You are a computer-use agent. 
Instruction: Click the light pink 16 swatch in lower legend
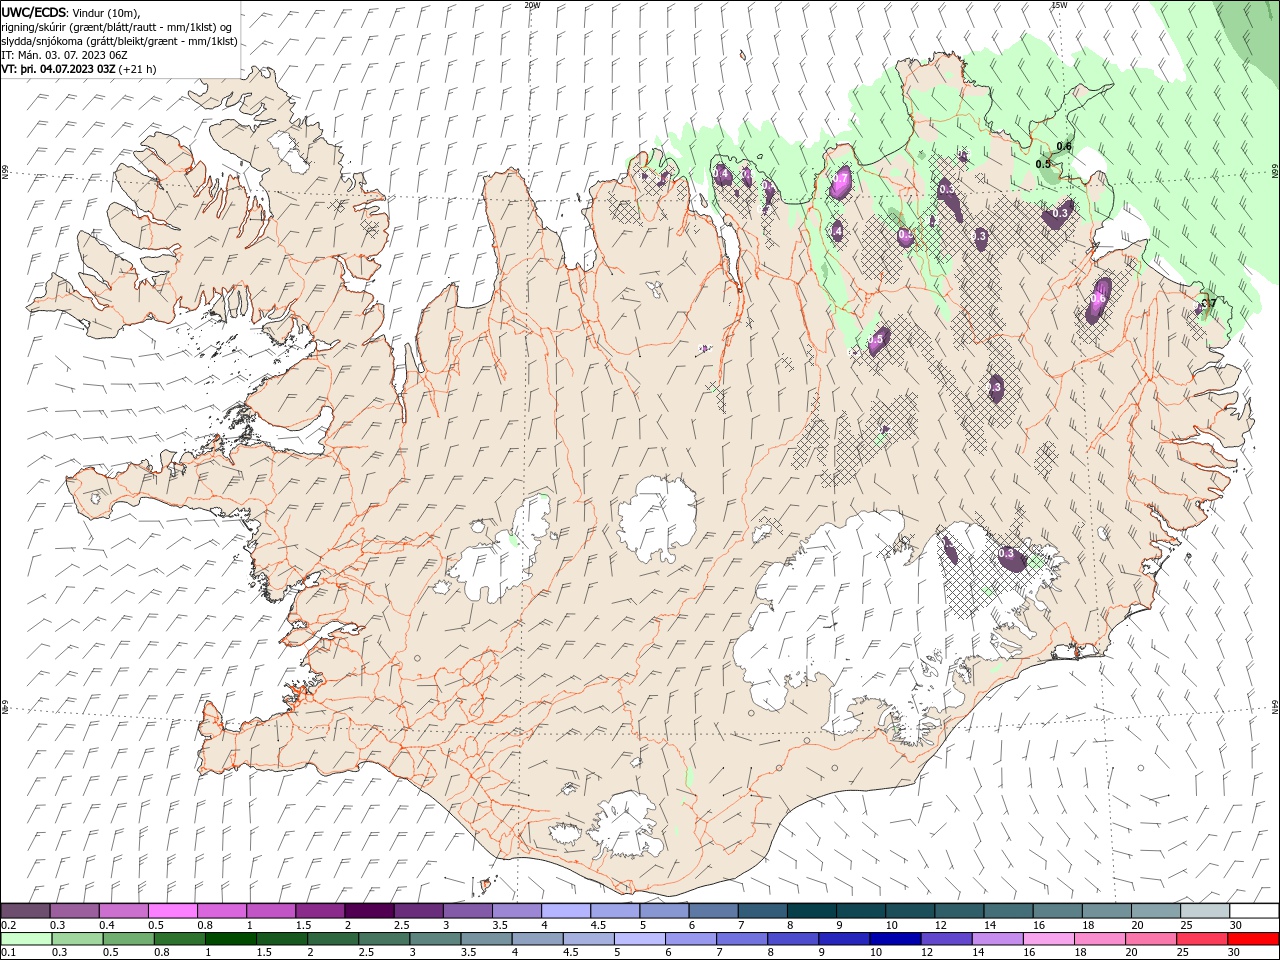[1049, 939]
